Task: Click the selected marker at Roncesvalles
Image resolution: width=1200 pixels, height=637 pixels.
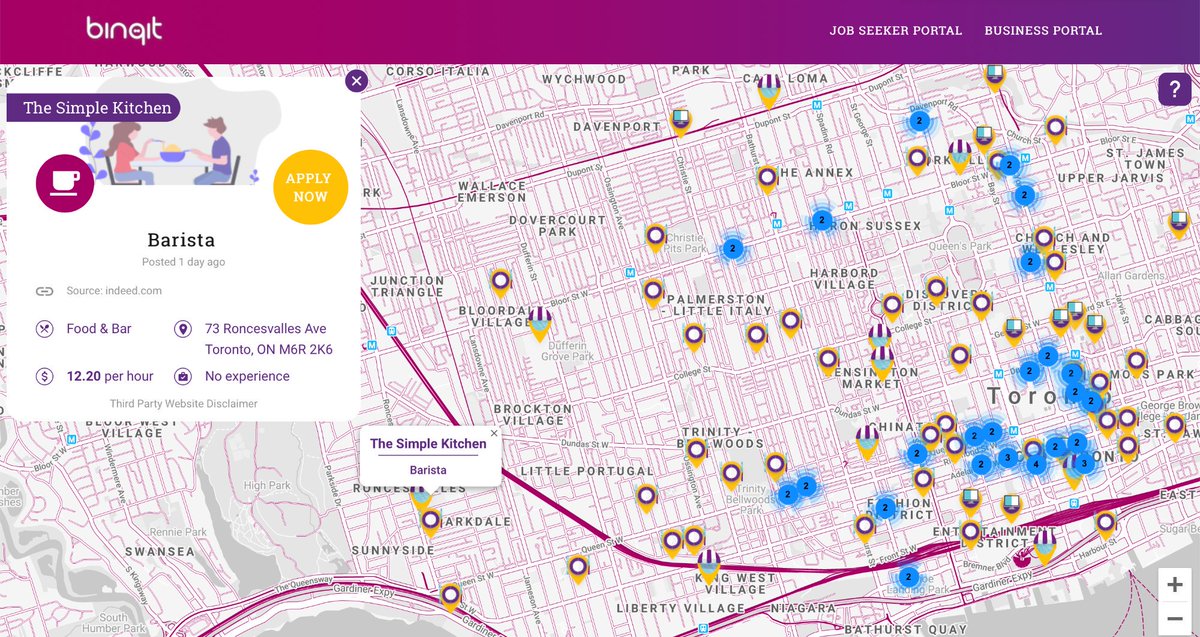Action: [421, 498]
